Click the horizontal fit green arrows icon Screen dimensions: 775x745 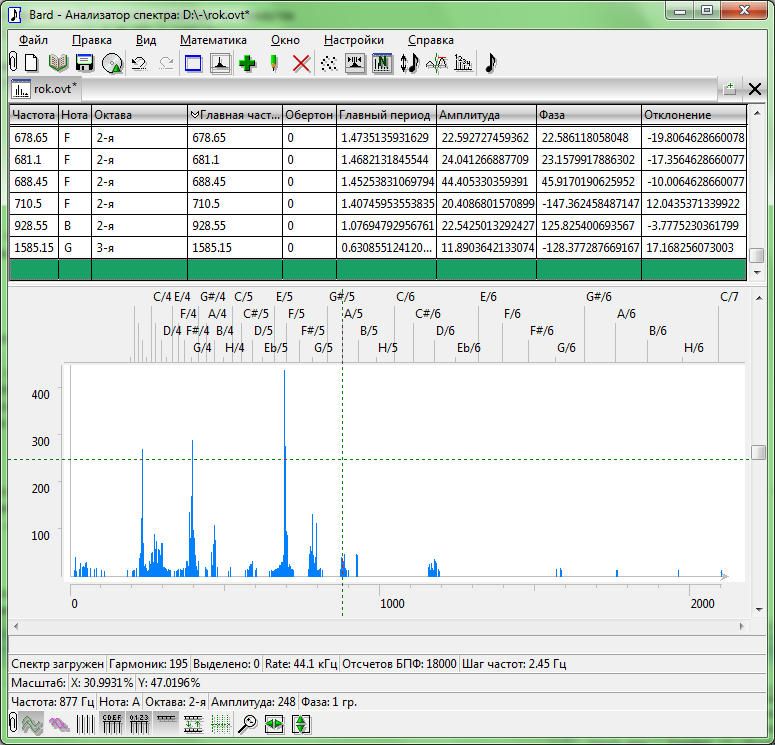274,724
